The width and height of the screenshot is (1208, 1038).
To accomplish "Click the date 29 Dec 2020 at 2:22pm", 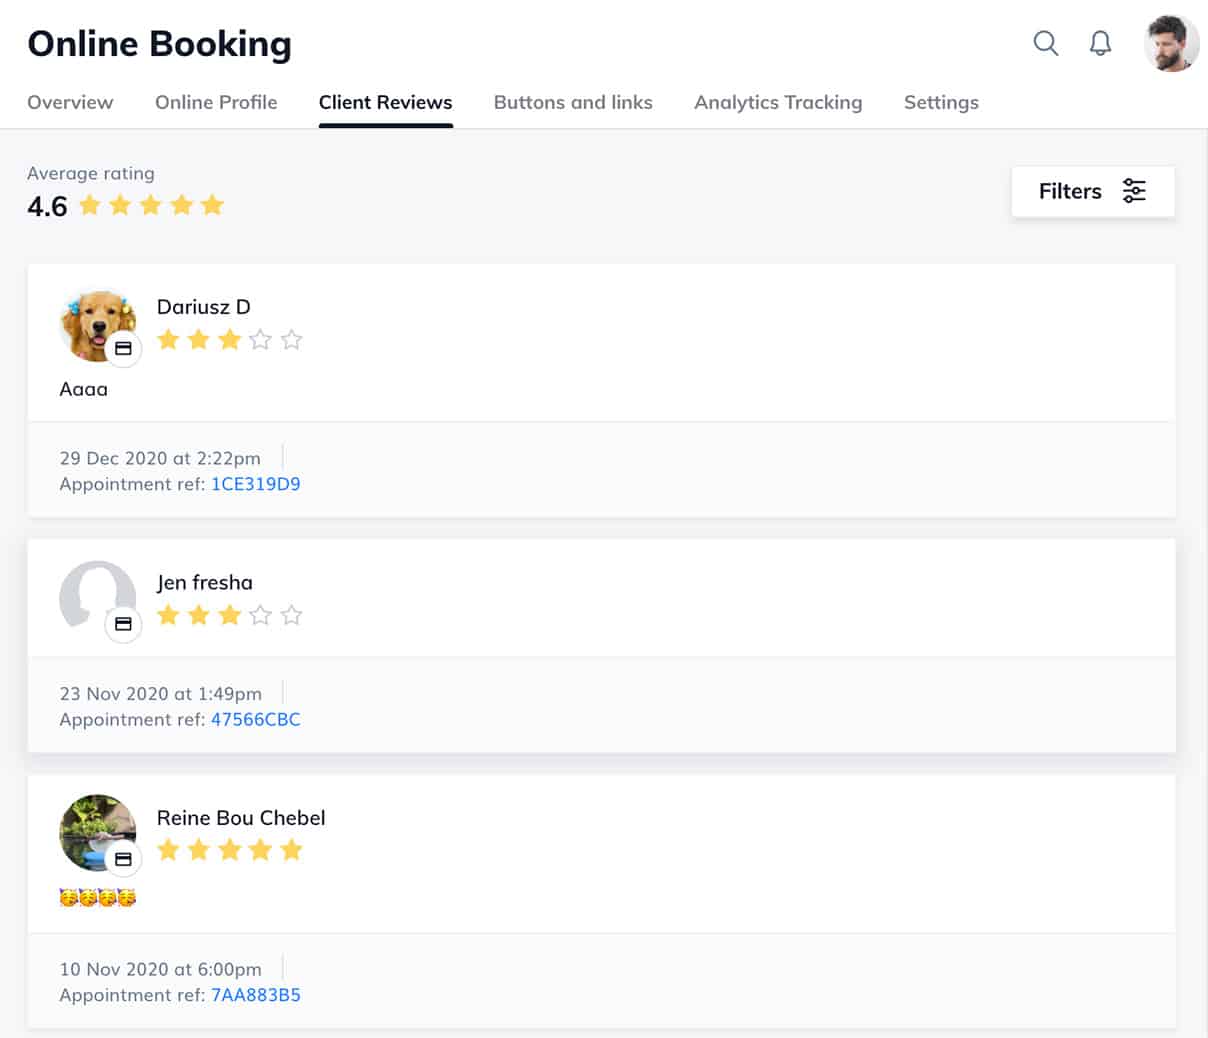I will [160, 458].
